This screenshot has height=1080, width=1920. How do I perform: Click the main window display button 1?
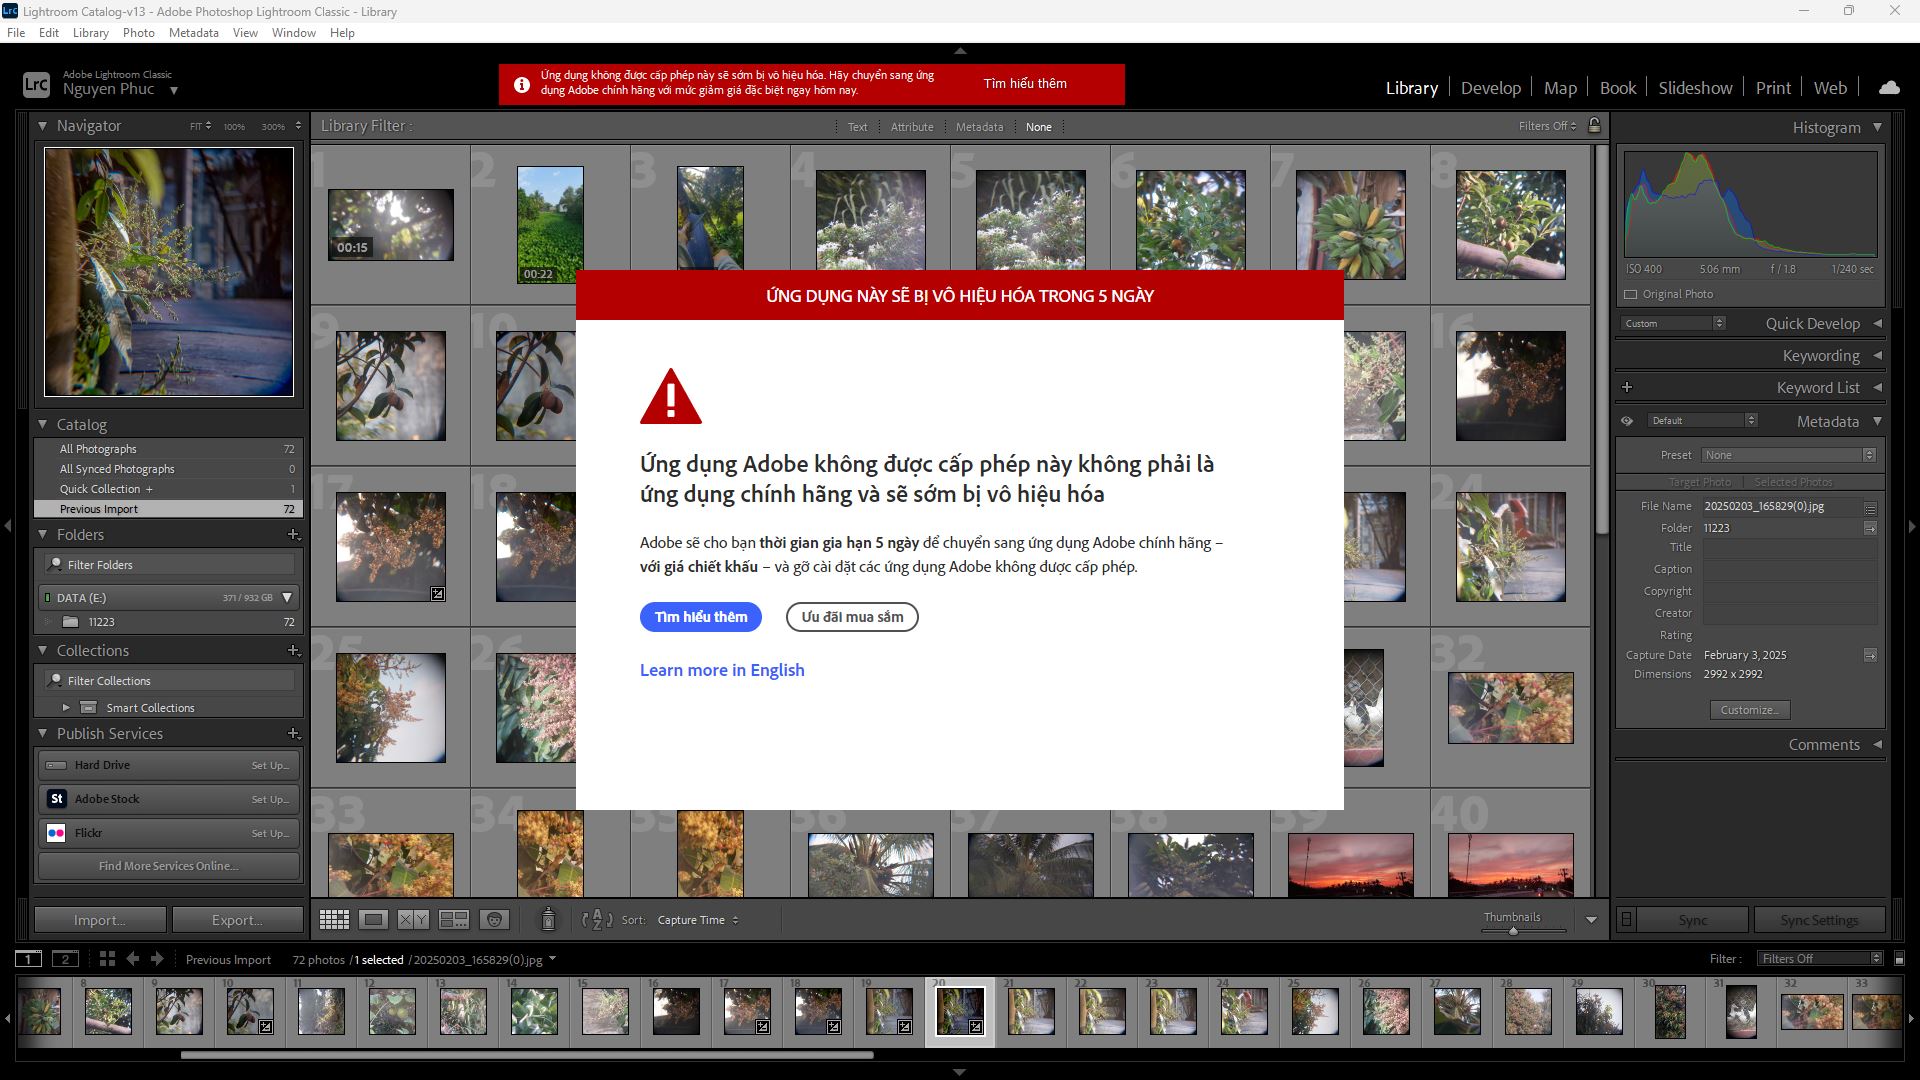click(29, 959)
